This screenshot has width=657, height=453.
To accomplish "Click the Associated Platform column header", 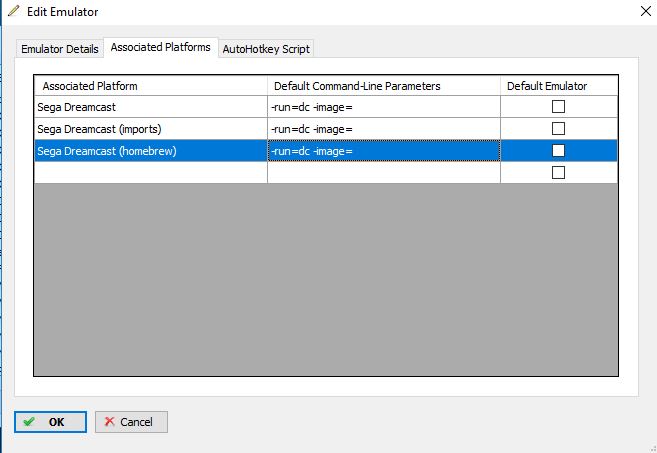I will [x=151, y=85].
